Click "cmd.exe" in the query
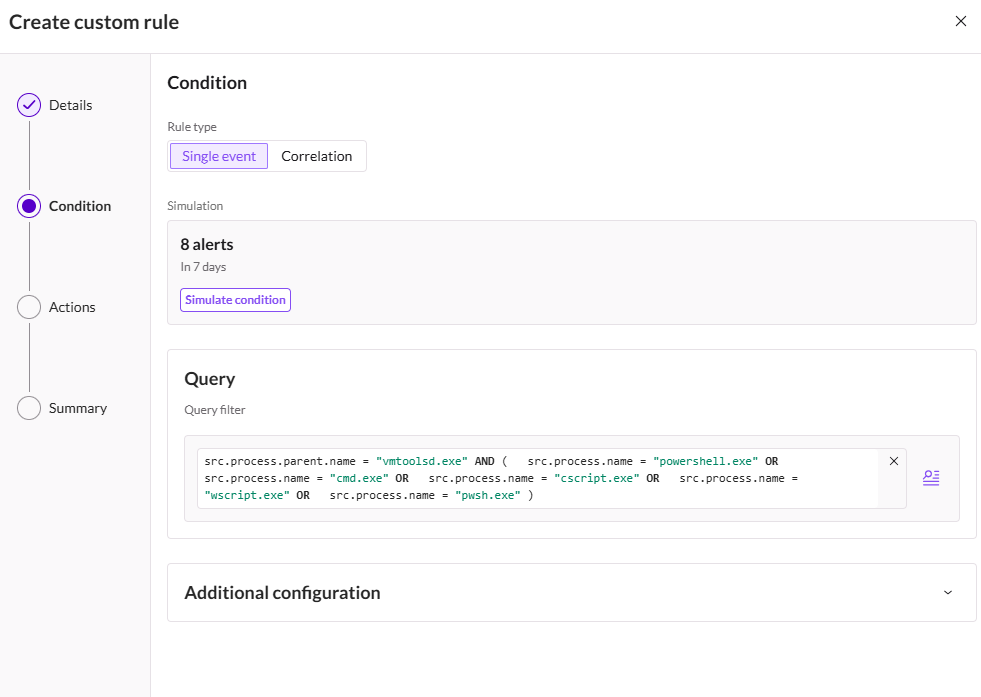The width and height of the screenshot is (981, 697). click(359, 478)
